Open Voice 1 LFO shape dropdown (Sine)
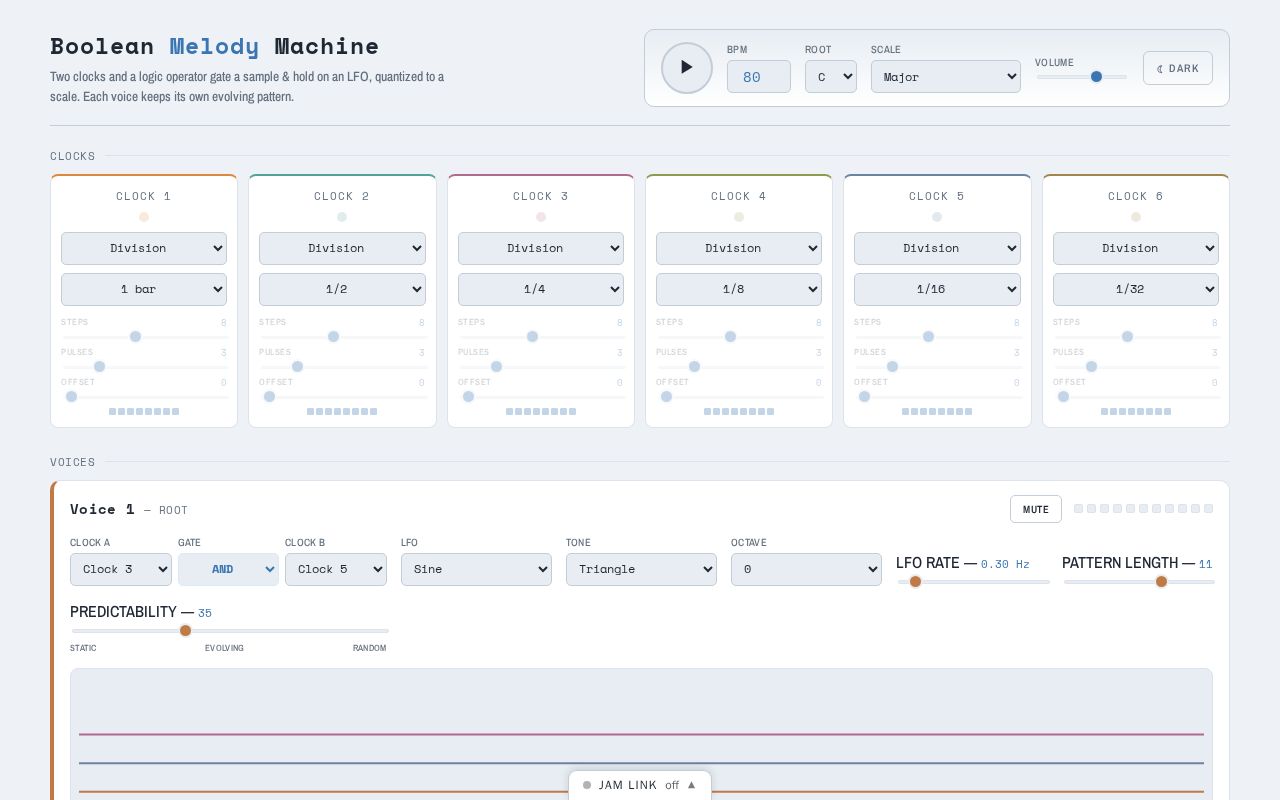The height and width of the screenshot is (800, 1280). (476, 569)
